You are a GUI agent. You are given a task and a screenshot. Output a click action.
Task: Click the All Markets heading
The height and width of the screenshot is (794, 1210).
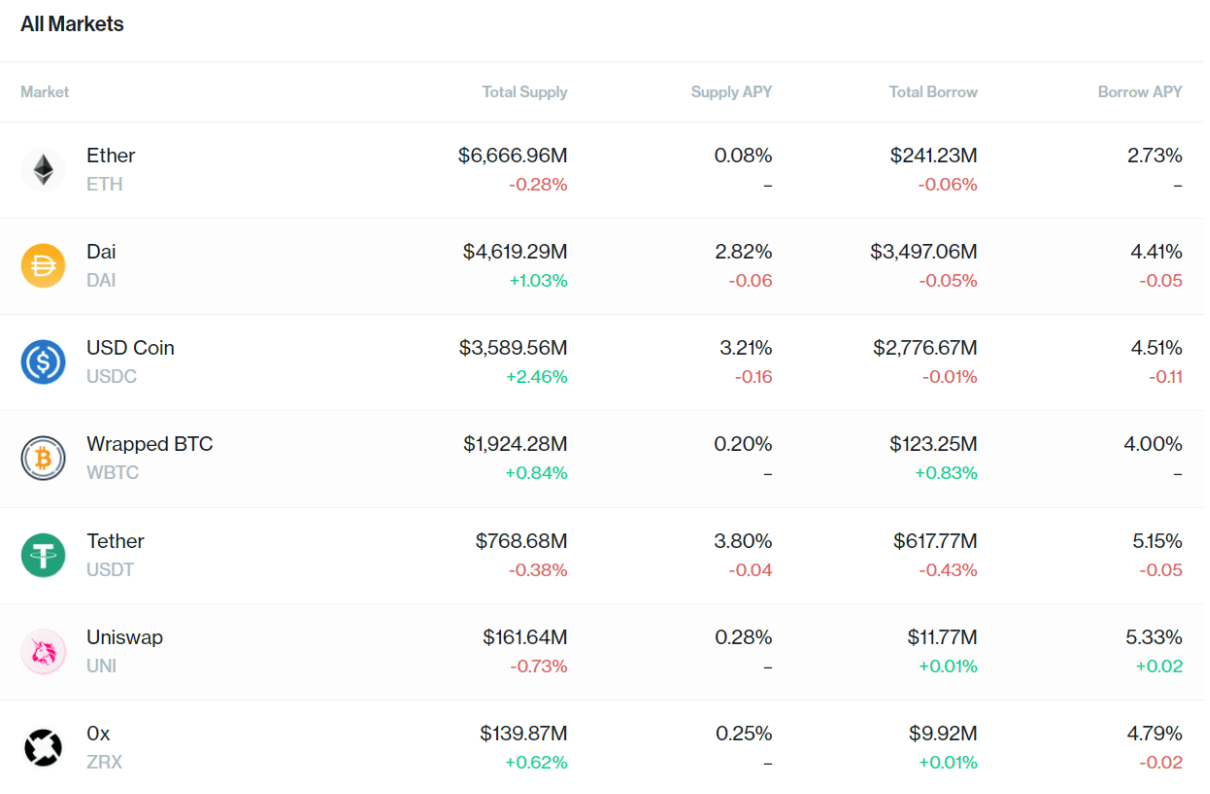click(x=72, y=25)
